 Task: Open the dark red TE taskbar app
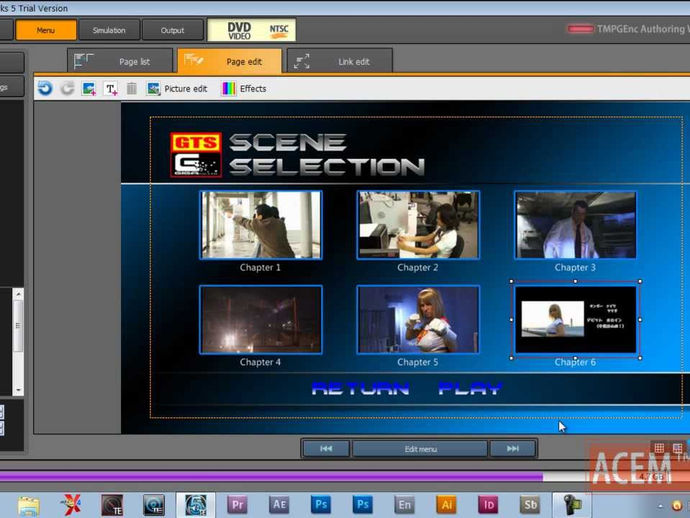click(112, 505)
